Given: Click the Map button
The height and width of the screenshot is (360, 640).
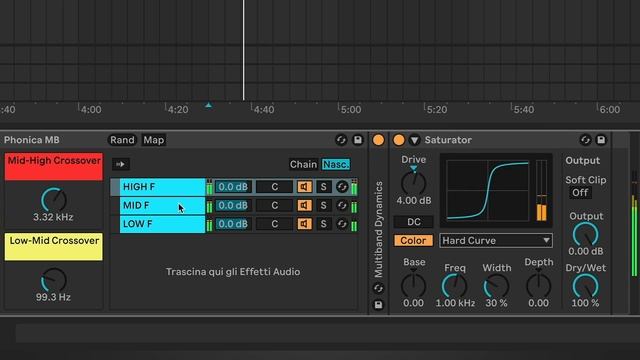Looking at the screenshot, I should (153, 140).
